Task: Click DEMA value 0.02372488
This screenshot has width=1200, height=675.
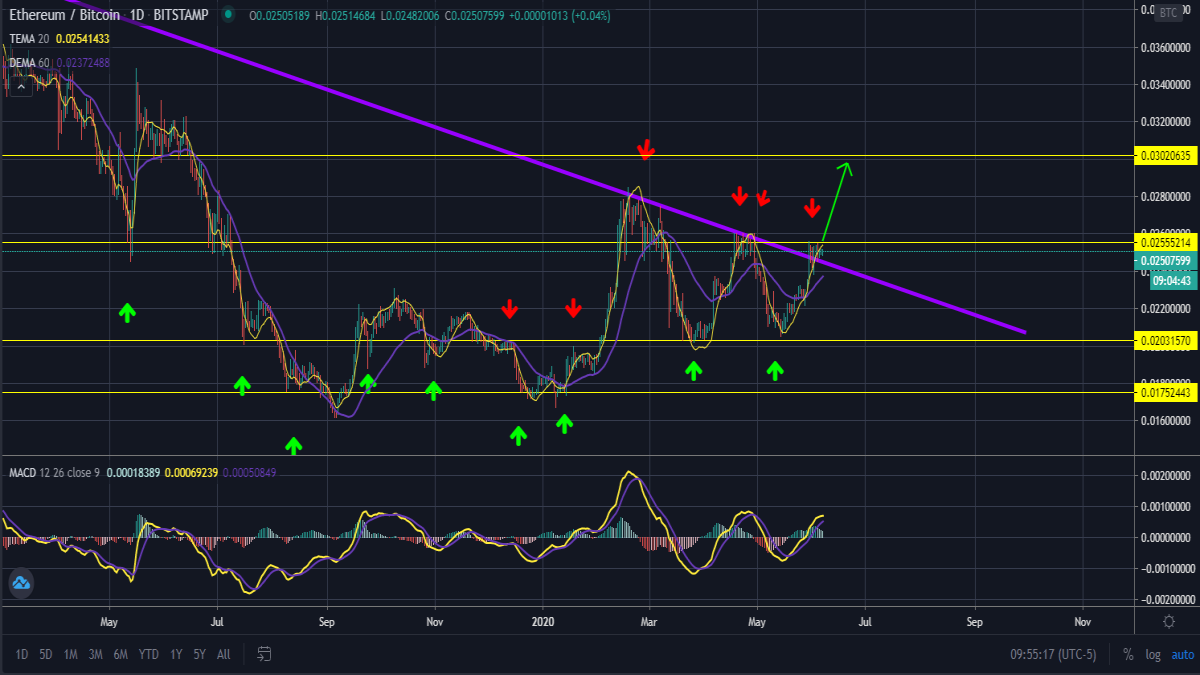Action: click(x=84, y=62)
